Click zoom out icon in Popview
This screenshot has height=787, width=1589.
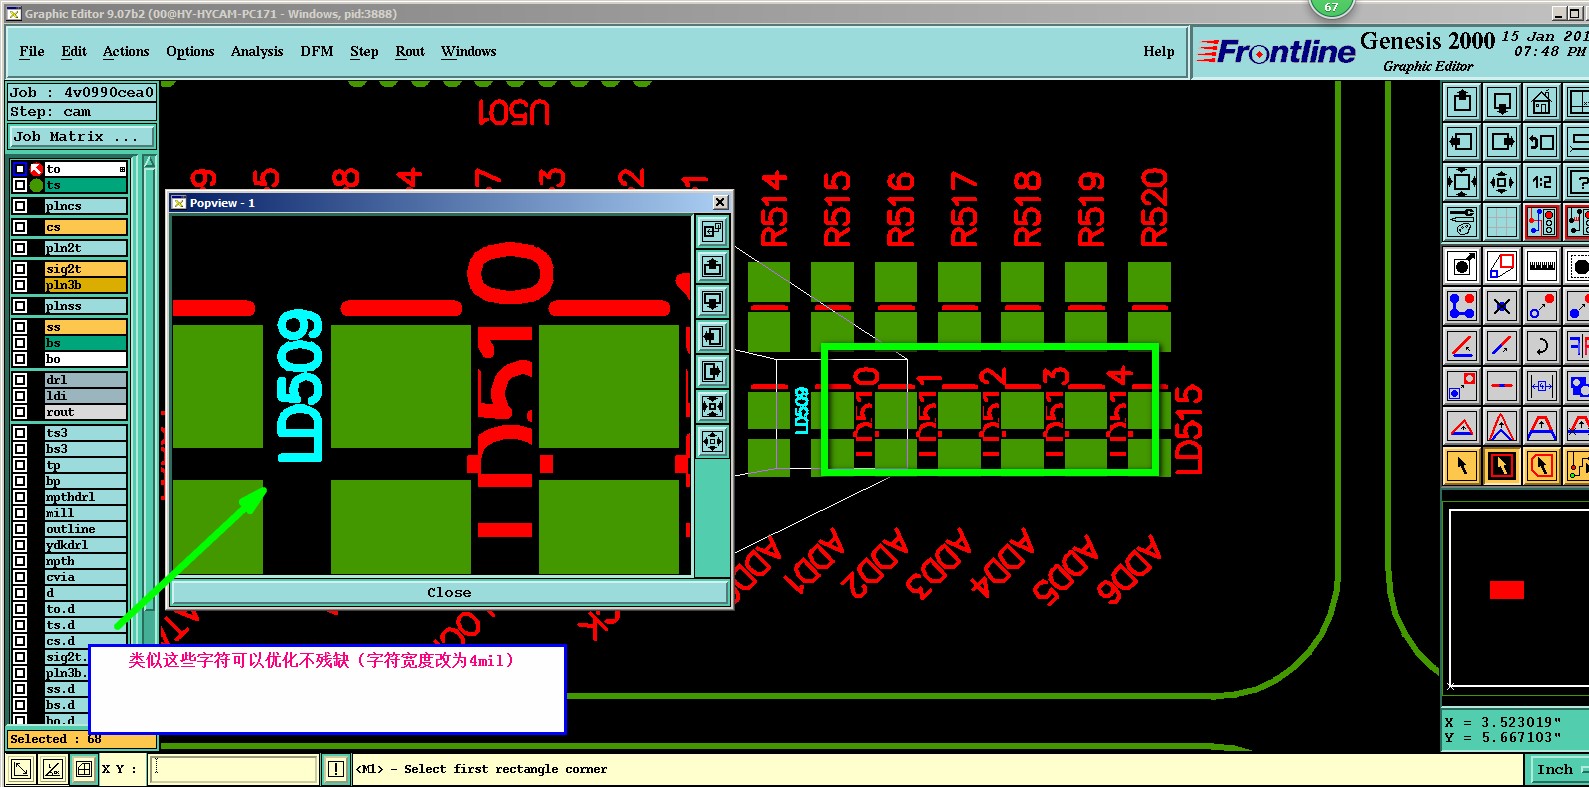(x=712, y=441)
